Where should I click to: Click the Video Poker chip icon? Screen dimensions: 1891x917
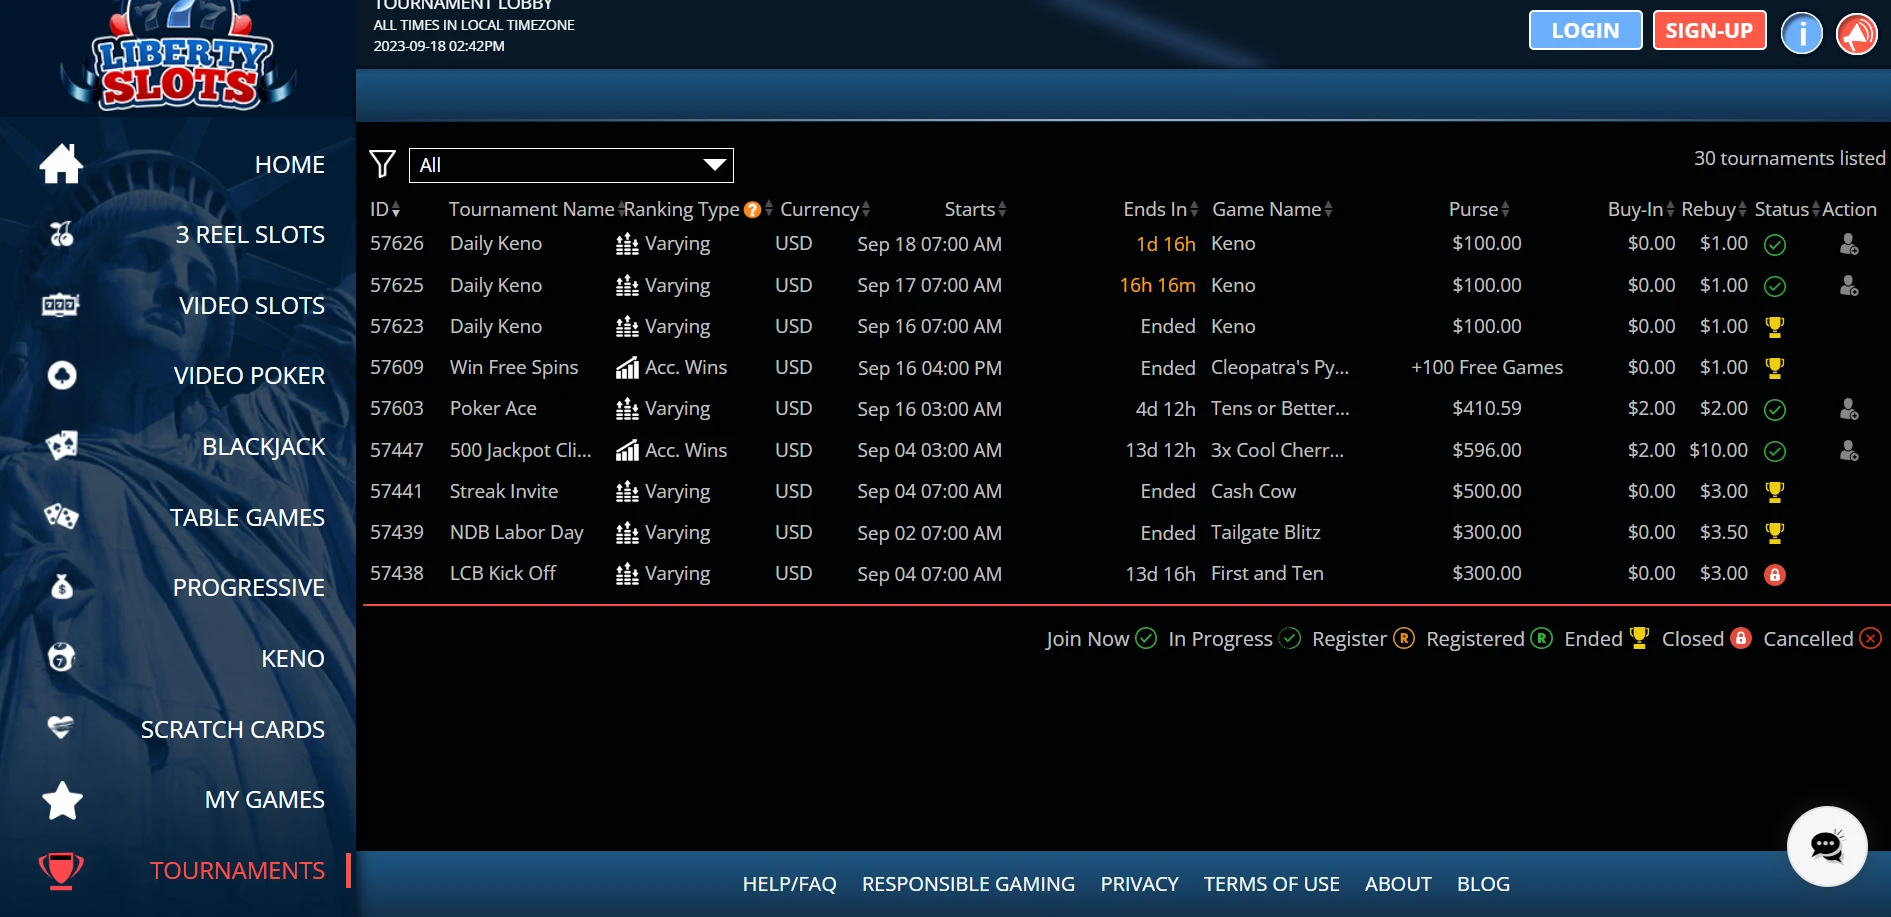tap(62, 375)
